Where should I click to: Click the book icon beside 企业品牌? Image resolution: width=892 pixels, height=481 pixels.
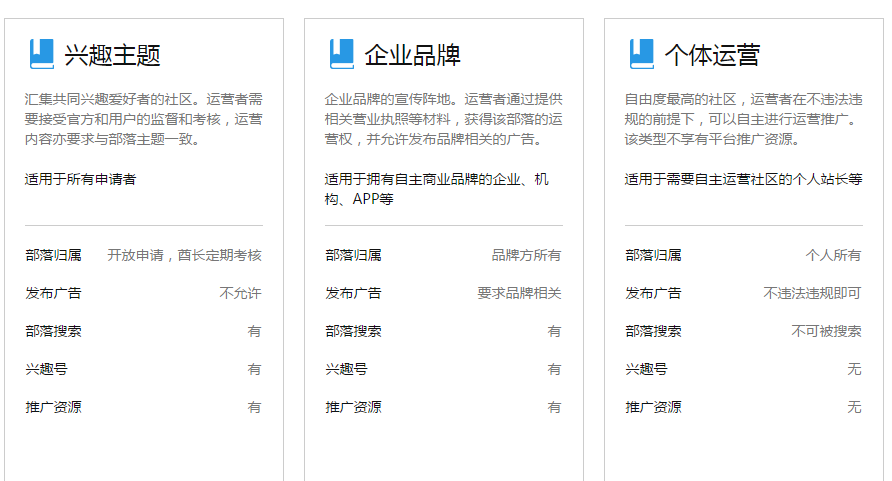(341, 54)
